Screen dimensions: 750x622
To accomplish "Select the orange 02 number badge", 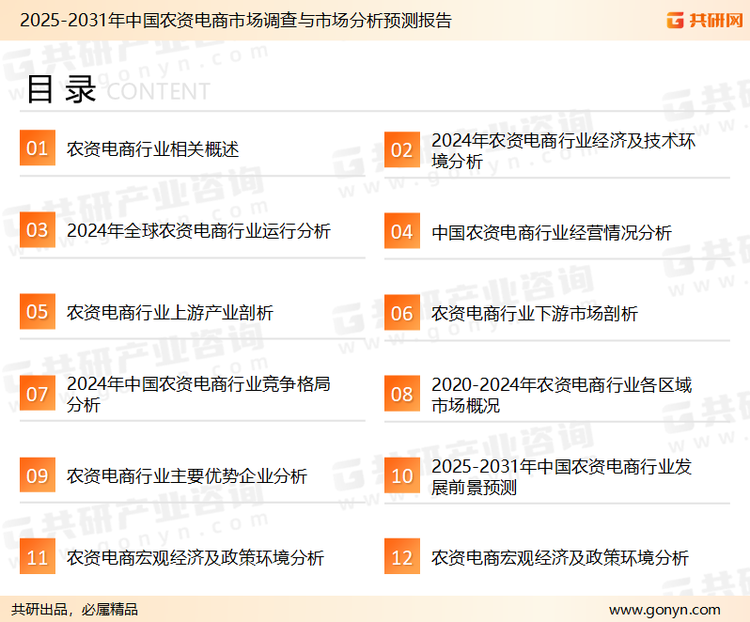I will (x=402, y=150).
